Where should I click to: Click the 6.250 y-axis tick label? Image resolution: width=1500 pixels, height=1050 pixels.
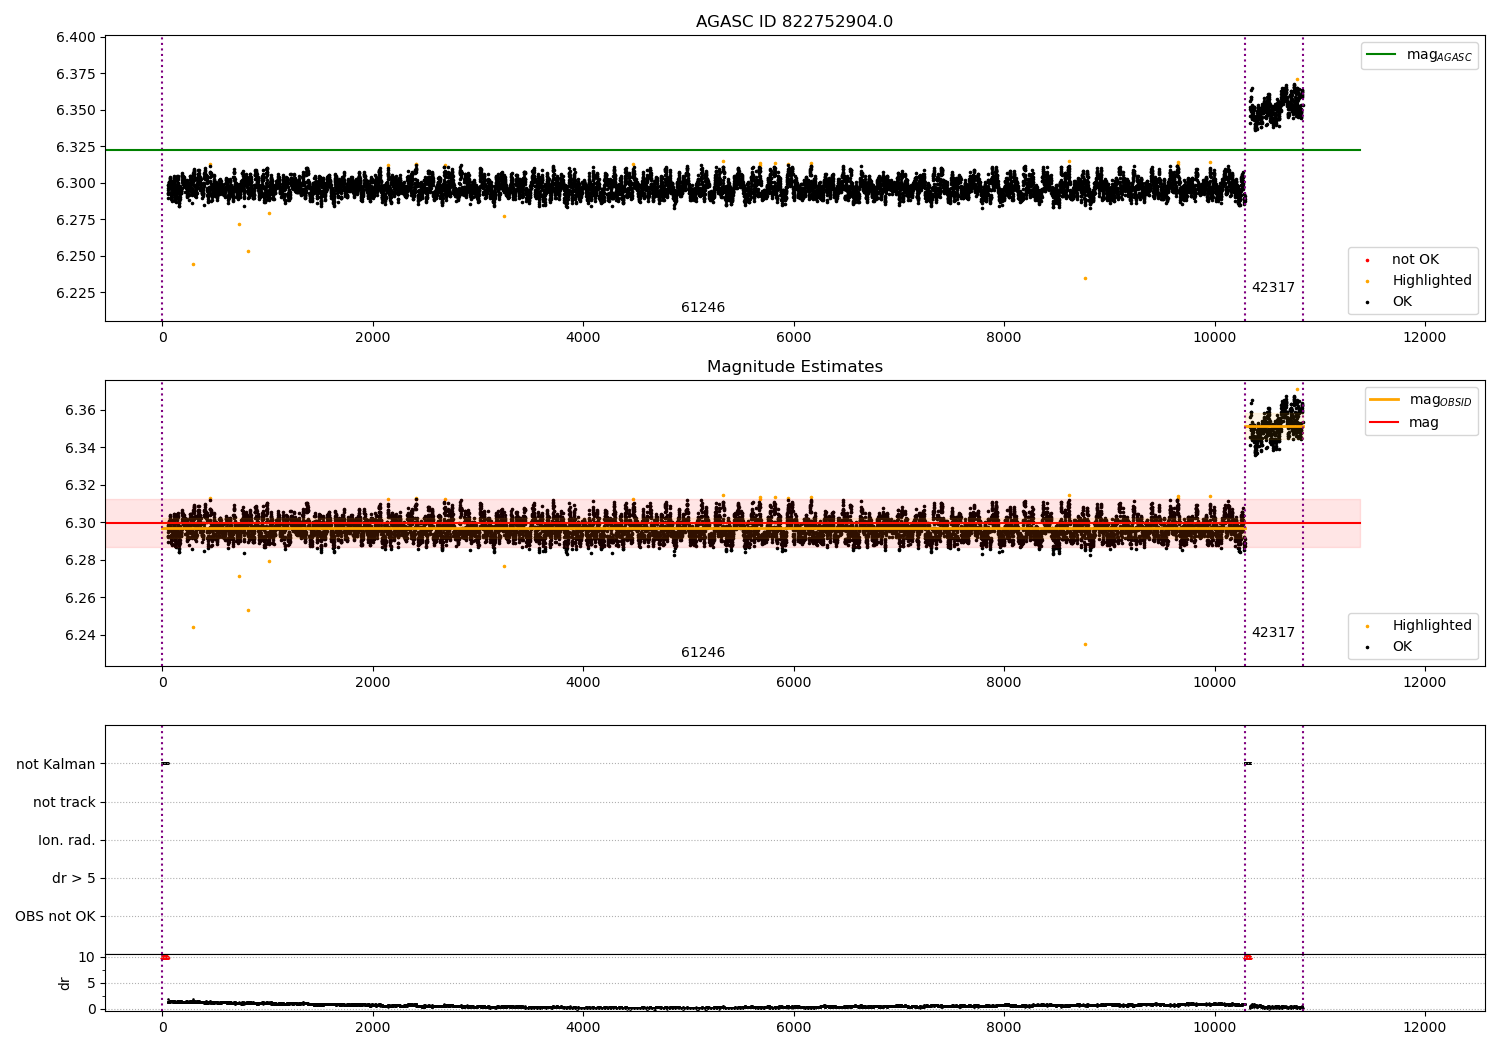76,257
